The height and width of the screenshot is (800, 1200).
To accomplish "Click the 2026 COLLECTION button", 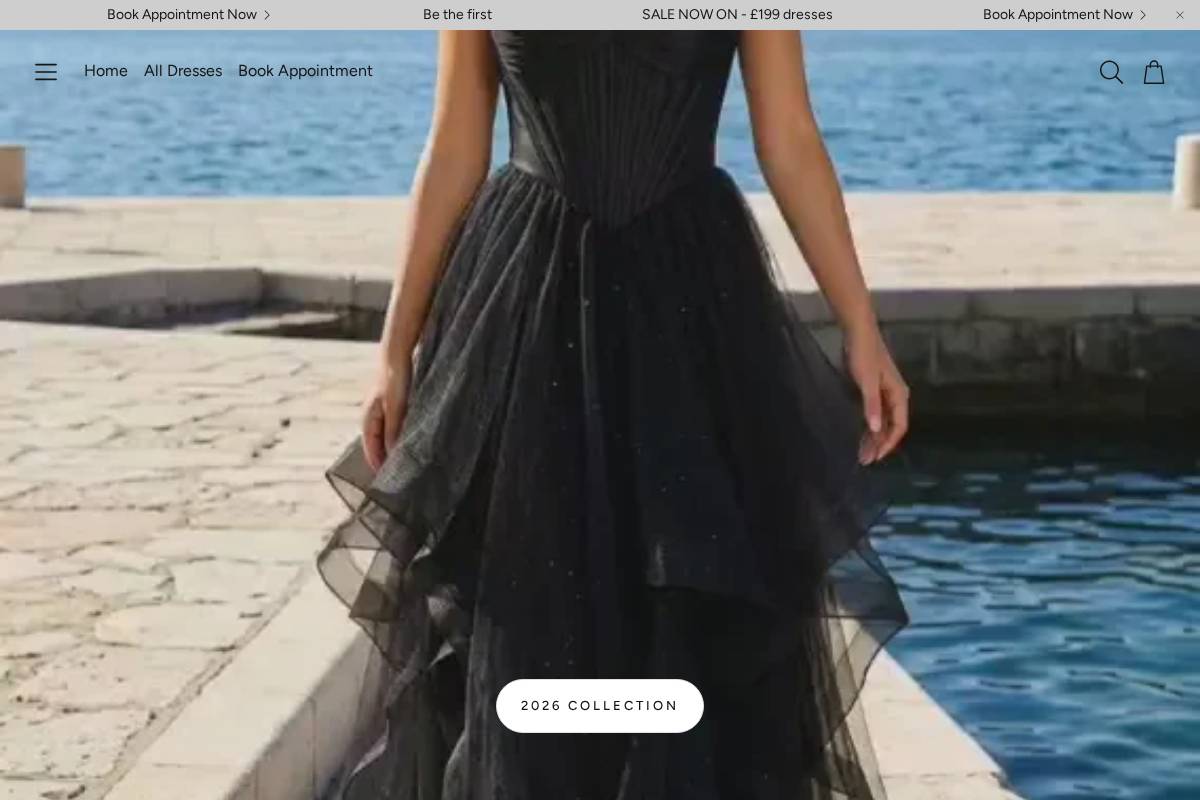I will 600,705.
